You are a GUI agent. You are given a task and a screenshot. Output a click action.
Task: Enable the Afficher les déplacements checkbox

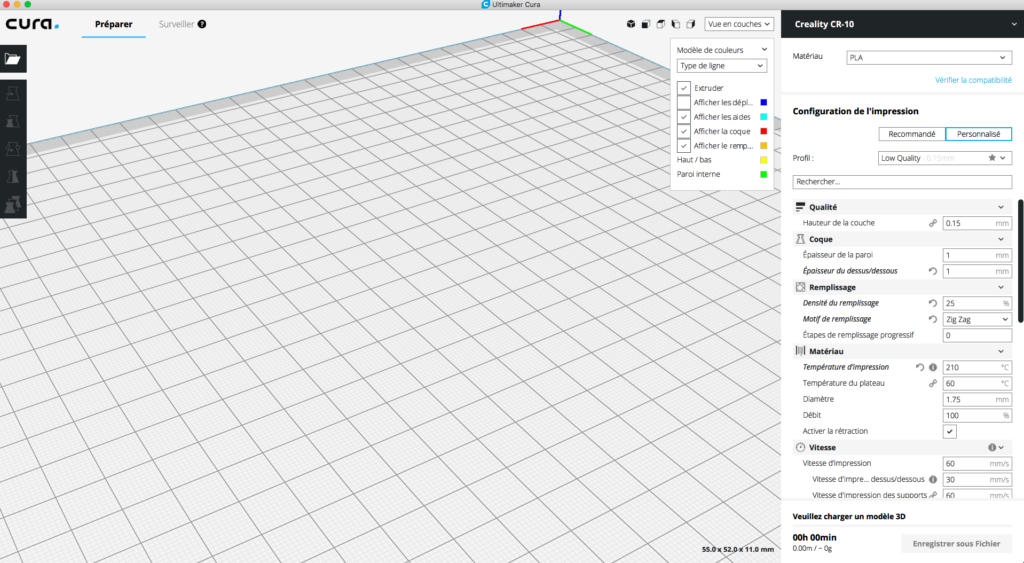coord(684,102)
